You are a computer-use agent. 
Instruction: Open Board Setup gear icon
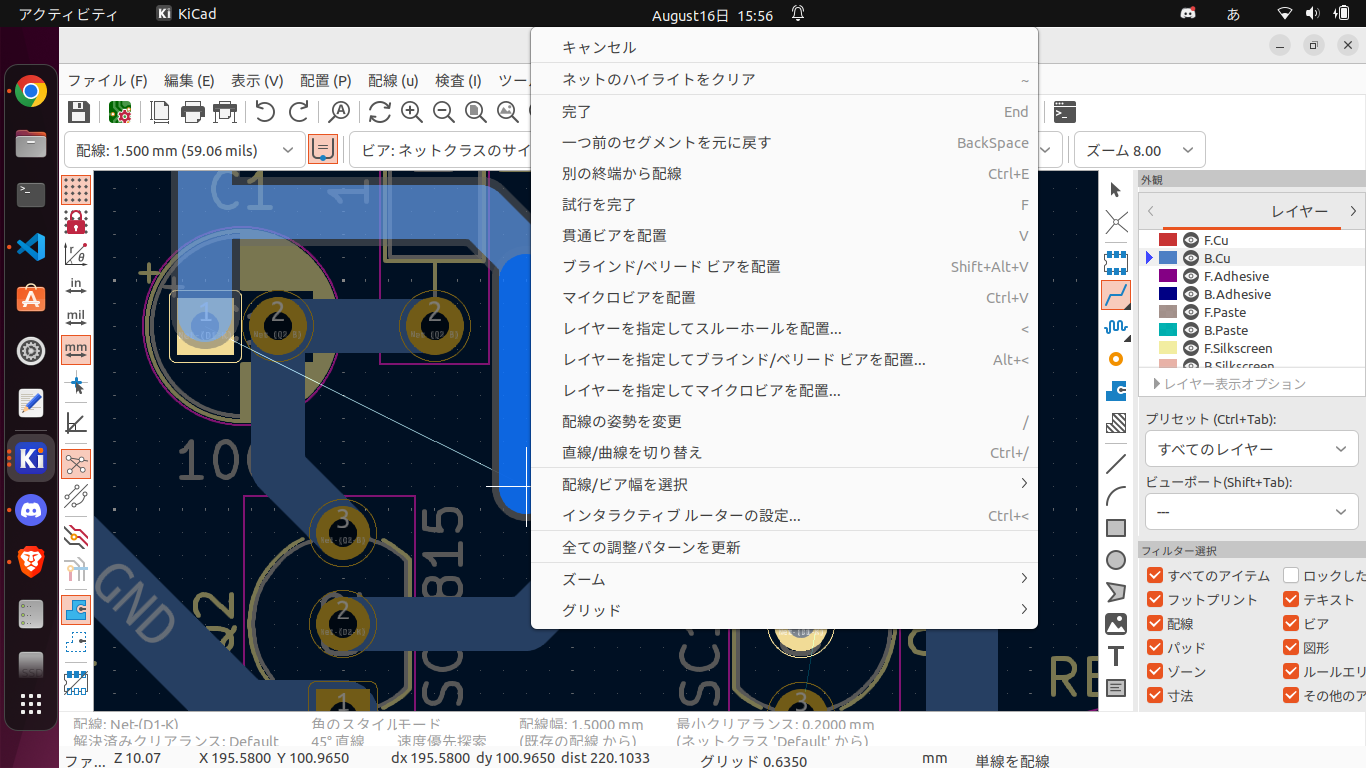(121, 112)
